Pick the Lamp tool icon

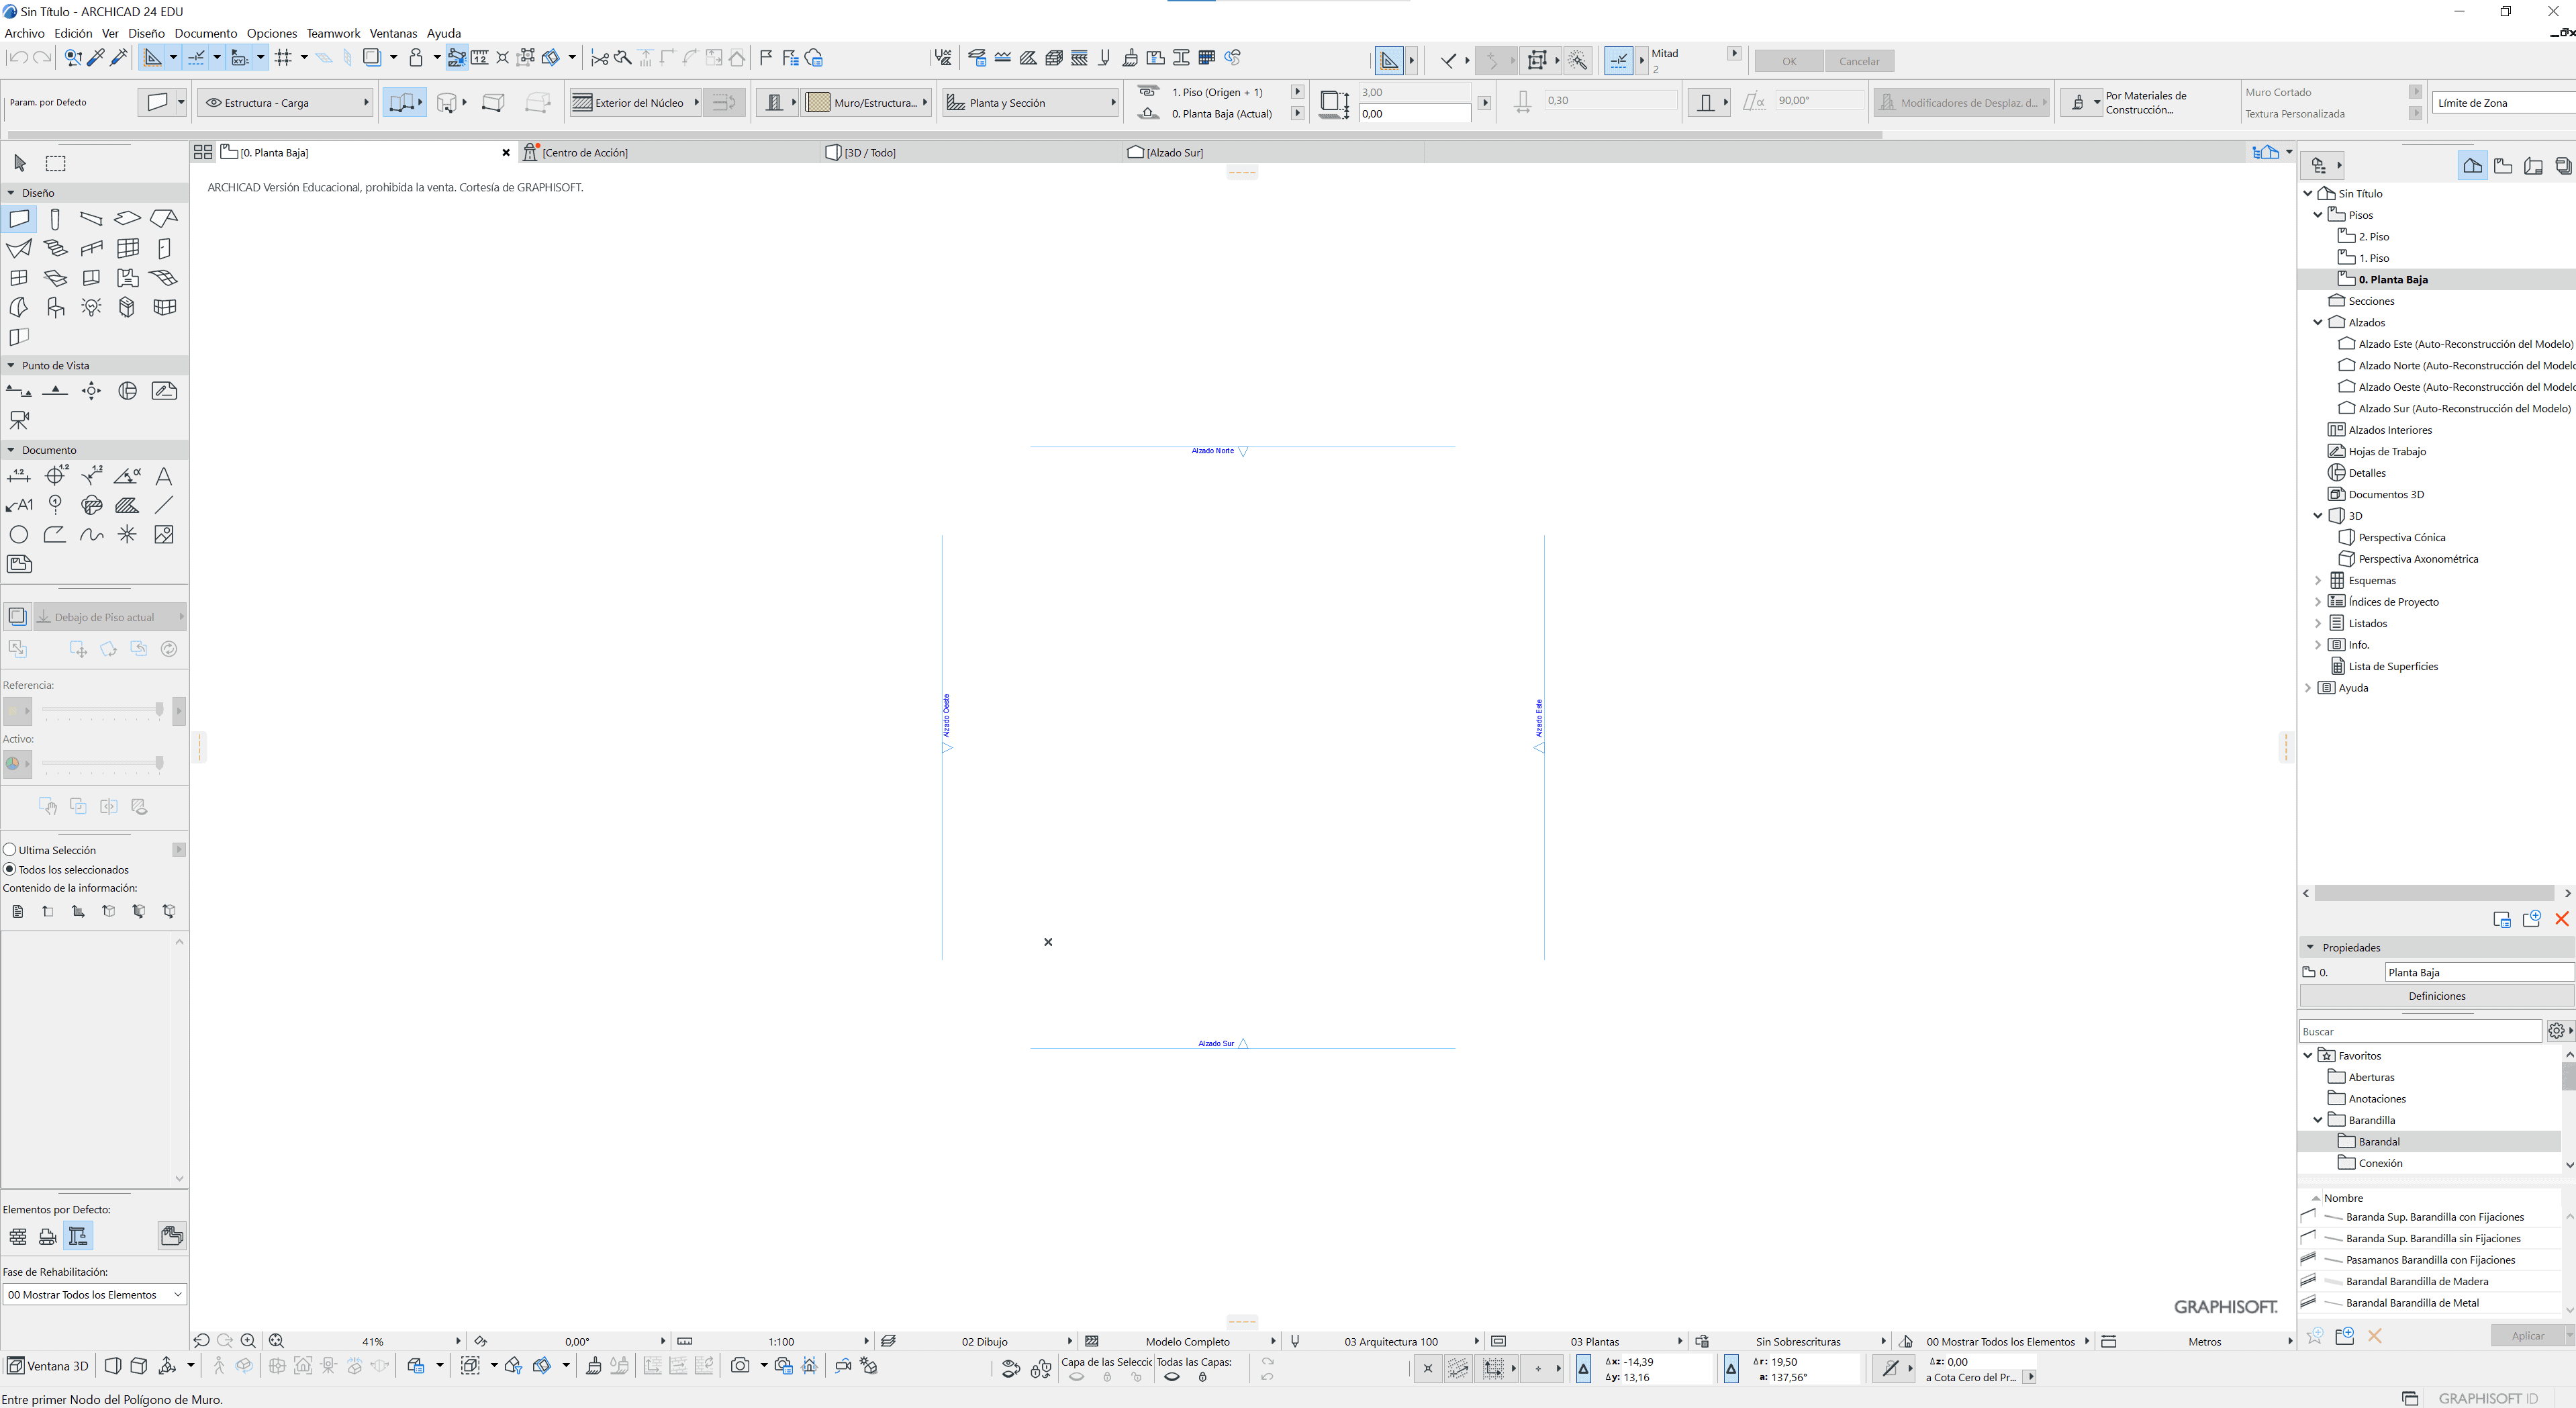point(91,307)
